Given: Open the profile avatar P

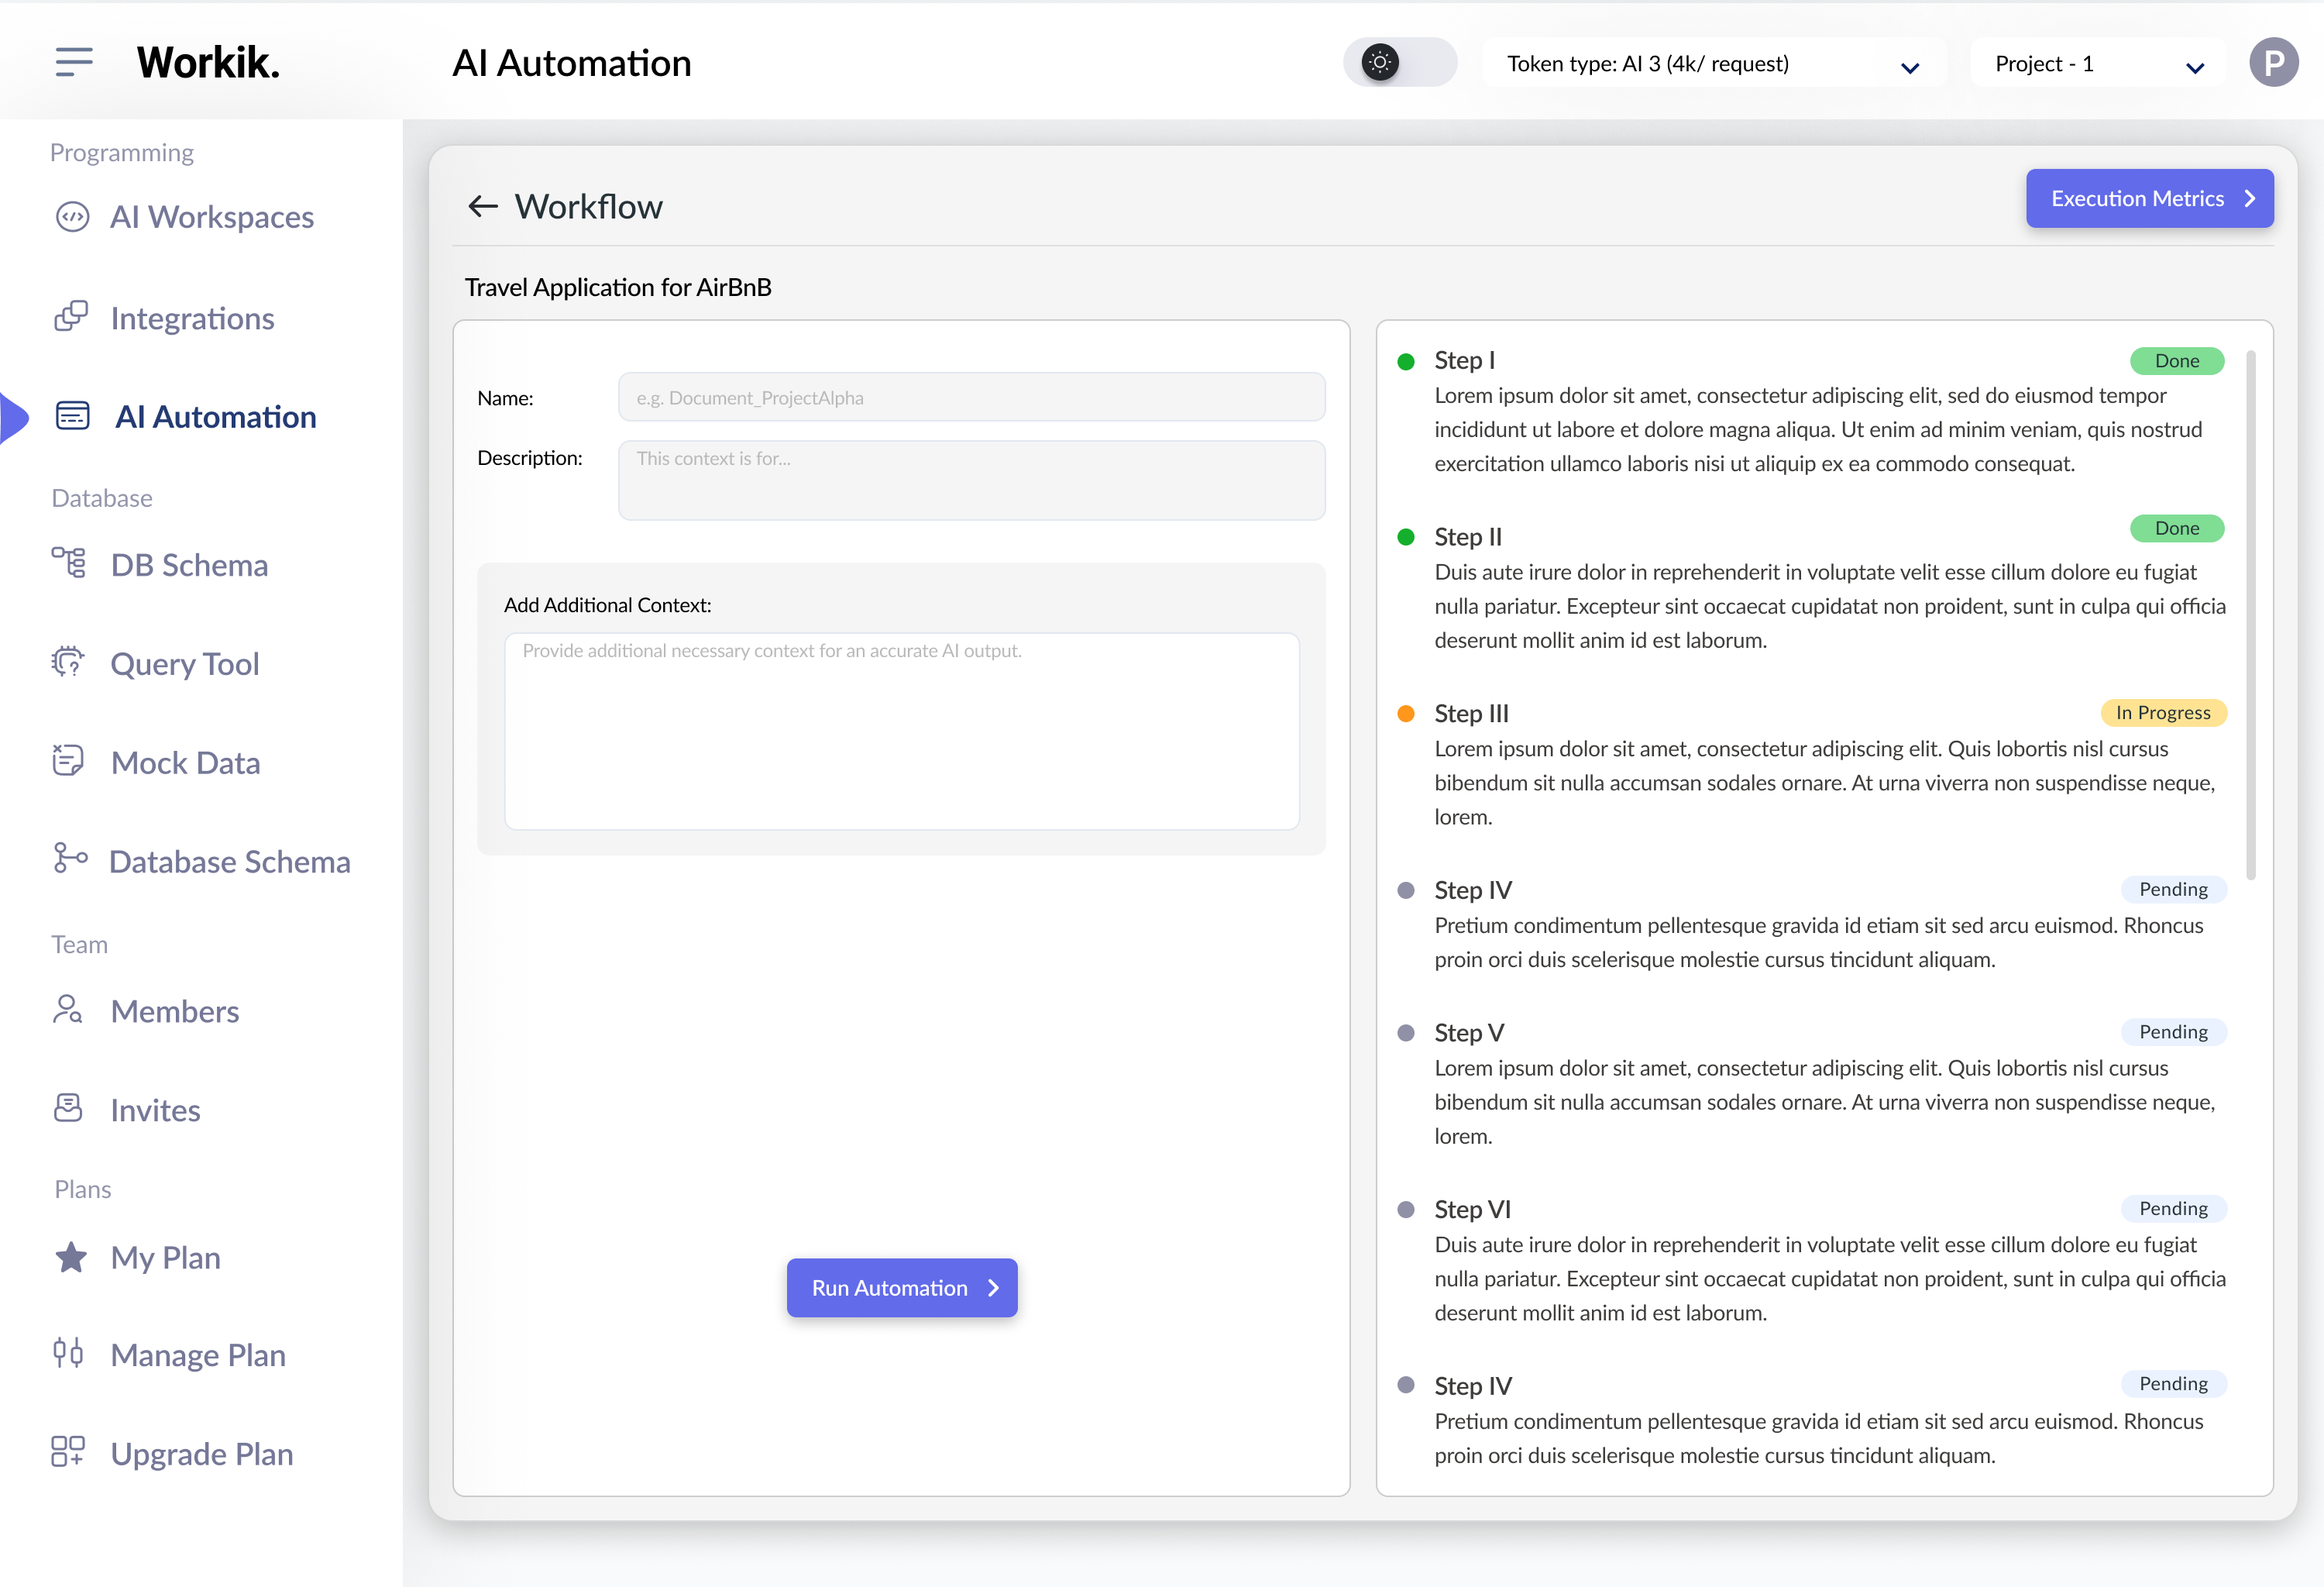Looking at the screenshot, I should click(2273, 63).
